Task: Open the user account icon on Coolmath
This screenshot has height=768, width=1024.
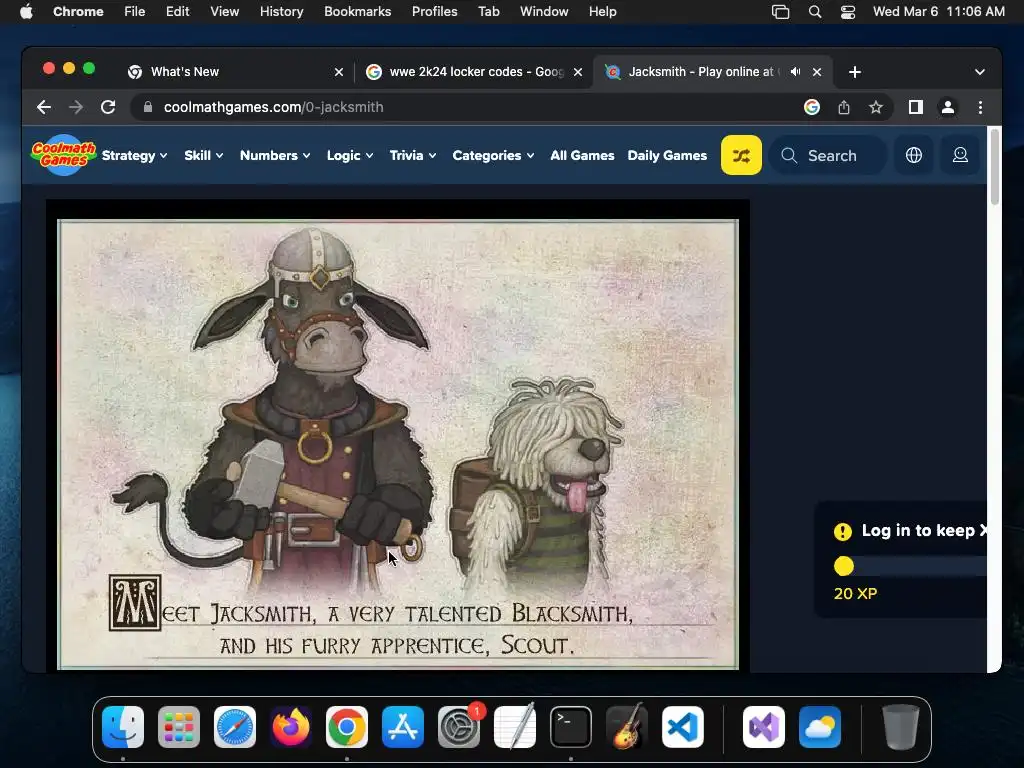Action: pyautogui.click(x=960, y=155)
